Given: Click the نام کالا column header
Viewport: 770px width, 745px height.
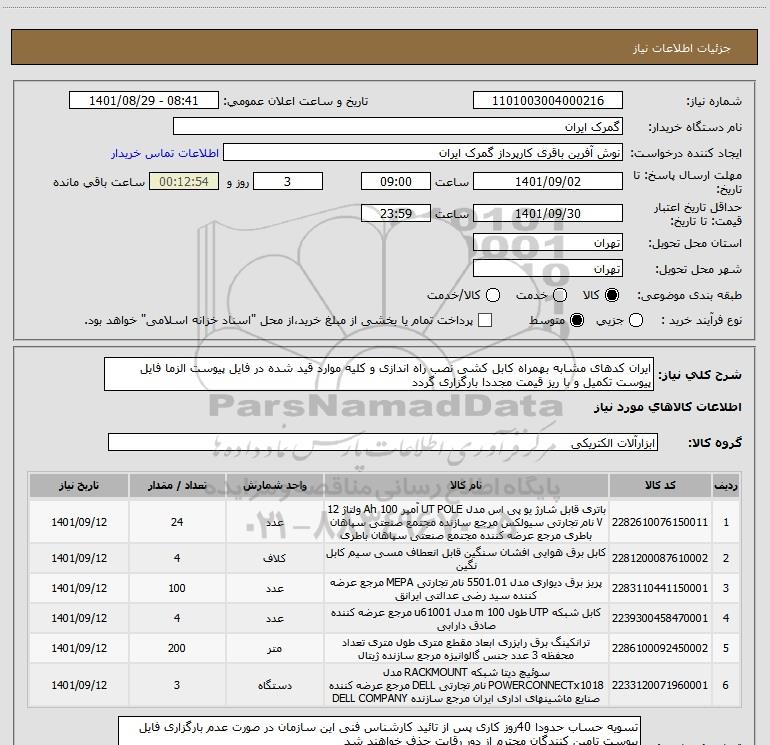Looking at the screenshot, I should [x=466, y=485].
